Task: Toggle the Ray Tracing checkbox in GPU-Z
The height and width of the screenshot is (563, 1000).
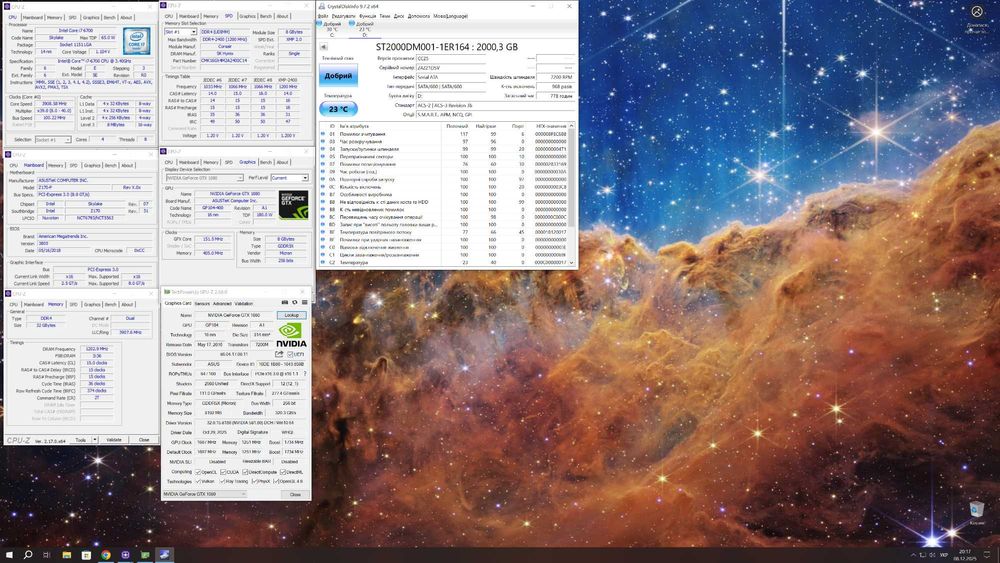Action: pyautogui.click(x=221, y=481)
